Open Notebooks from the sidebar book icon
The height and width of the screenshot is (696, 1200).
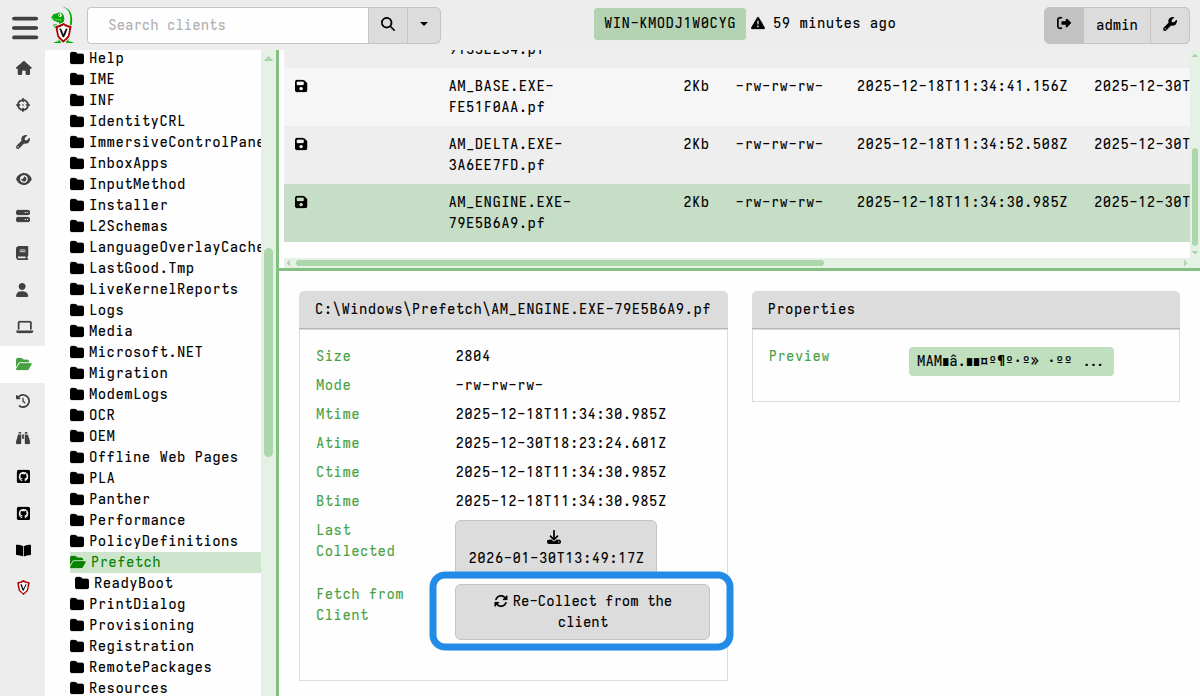coord(23,253)
